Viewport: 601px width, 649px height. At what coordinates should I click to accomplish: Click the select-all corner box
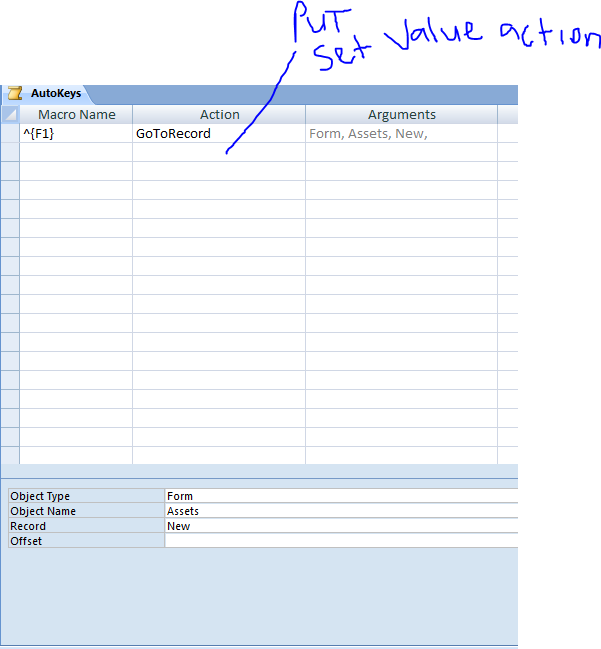pyautogui.click(x=10, y=114)
